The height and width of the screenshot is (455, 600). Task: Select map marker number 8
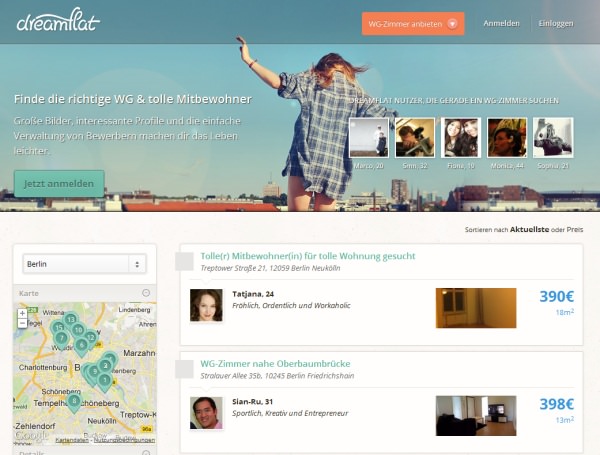pos(74,401)
